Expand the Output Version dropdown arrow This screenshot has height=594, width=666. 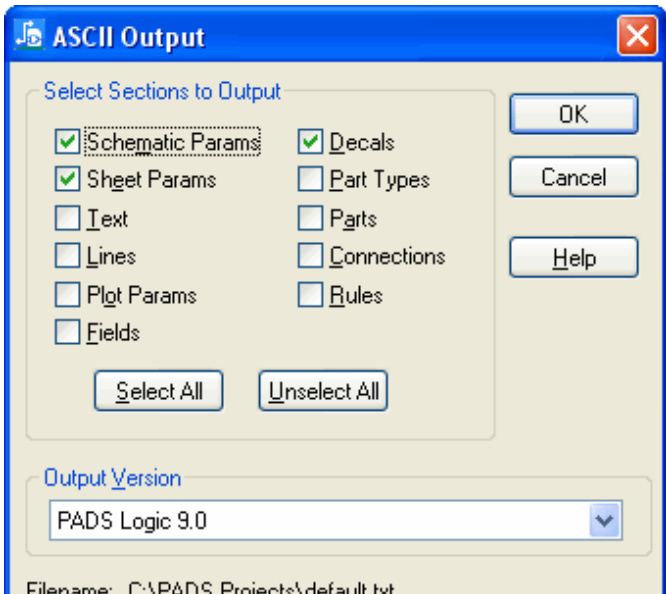tap(602, 521)
